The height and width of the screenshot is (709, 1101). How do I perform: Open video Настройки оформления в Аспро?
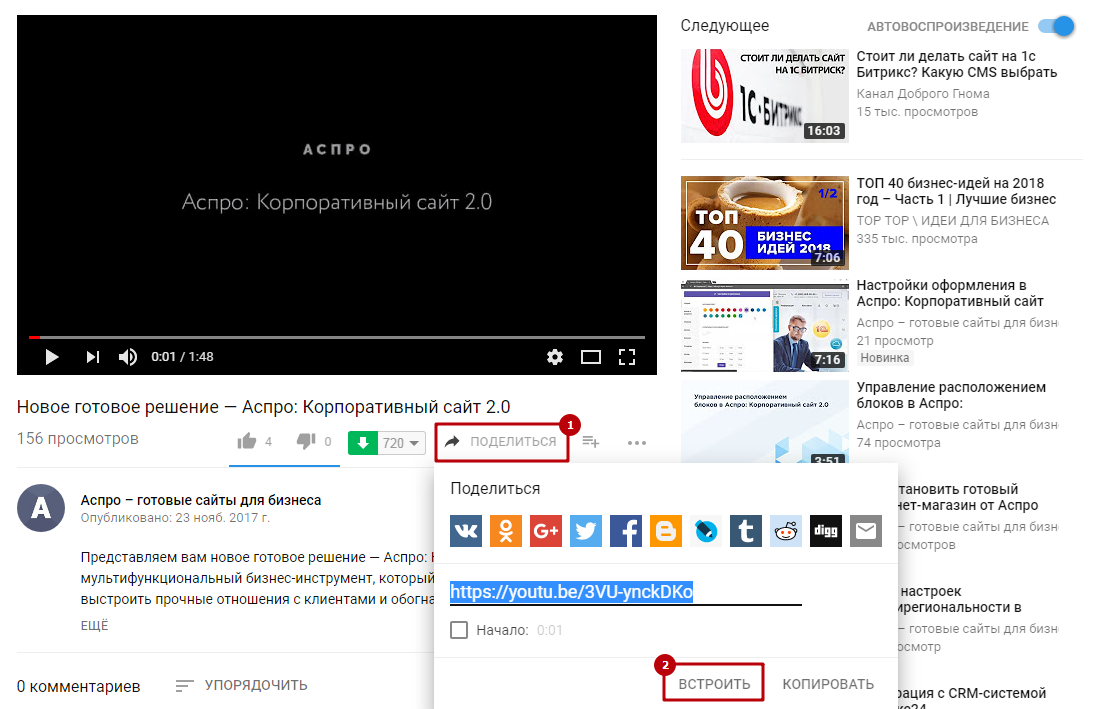(950, 293)
